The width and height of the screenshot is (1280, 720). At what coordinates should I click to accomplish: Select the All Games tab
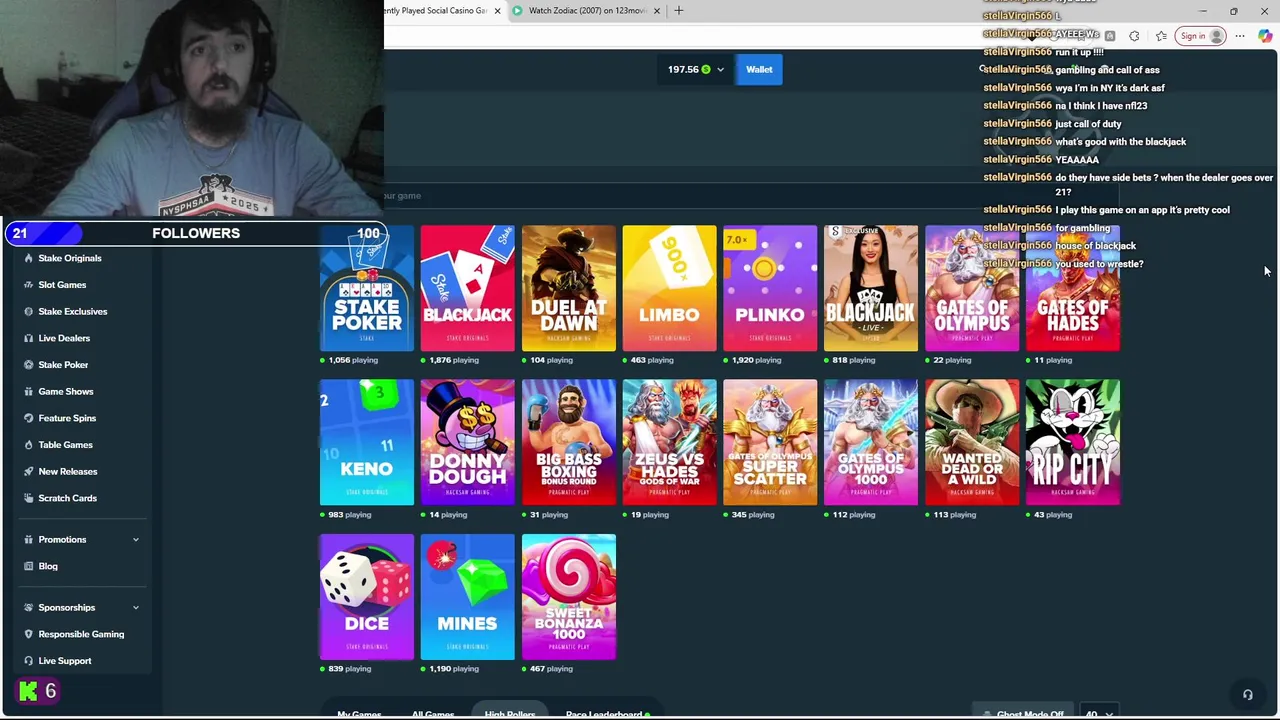point(433,713)
